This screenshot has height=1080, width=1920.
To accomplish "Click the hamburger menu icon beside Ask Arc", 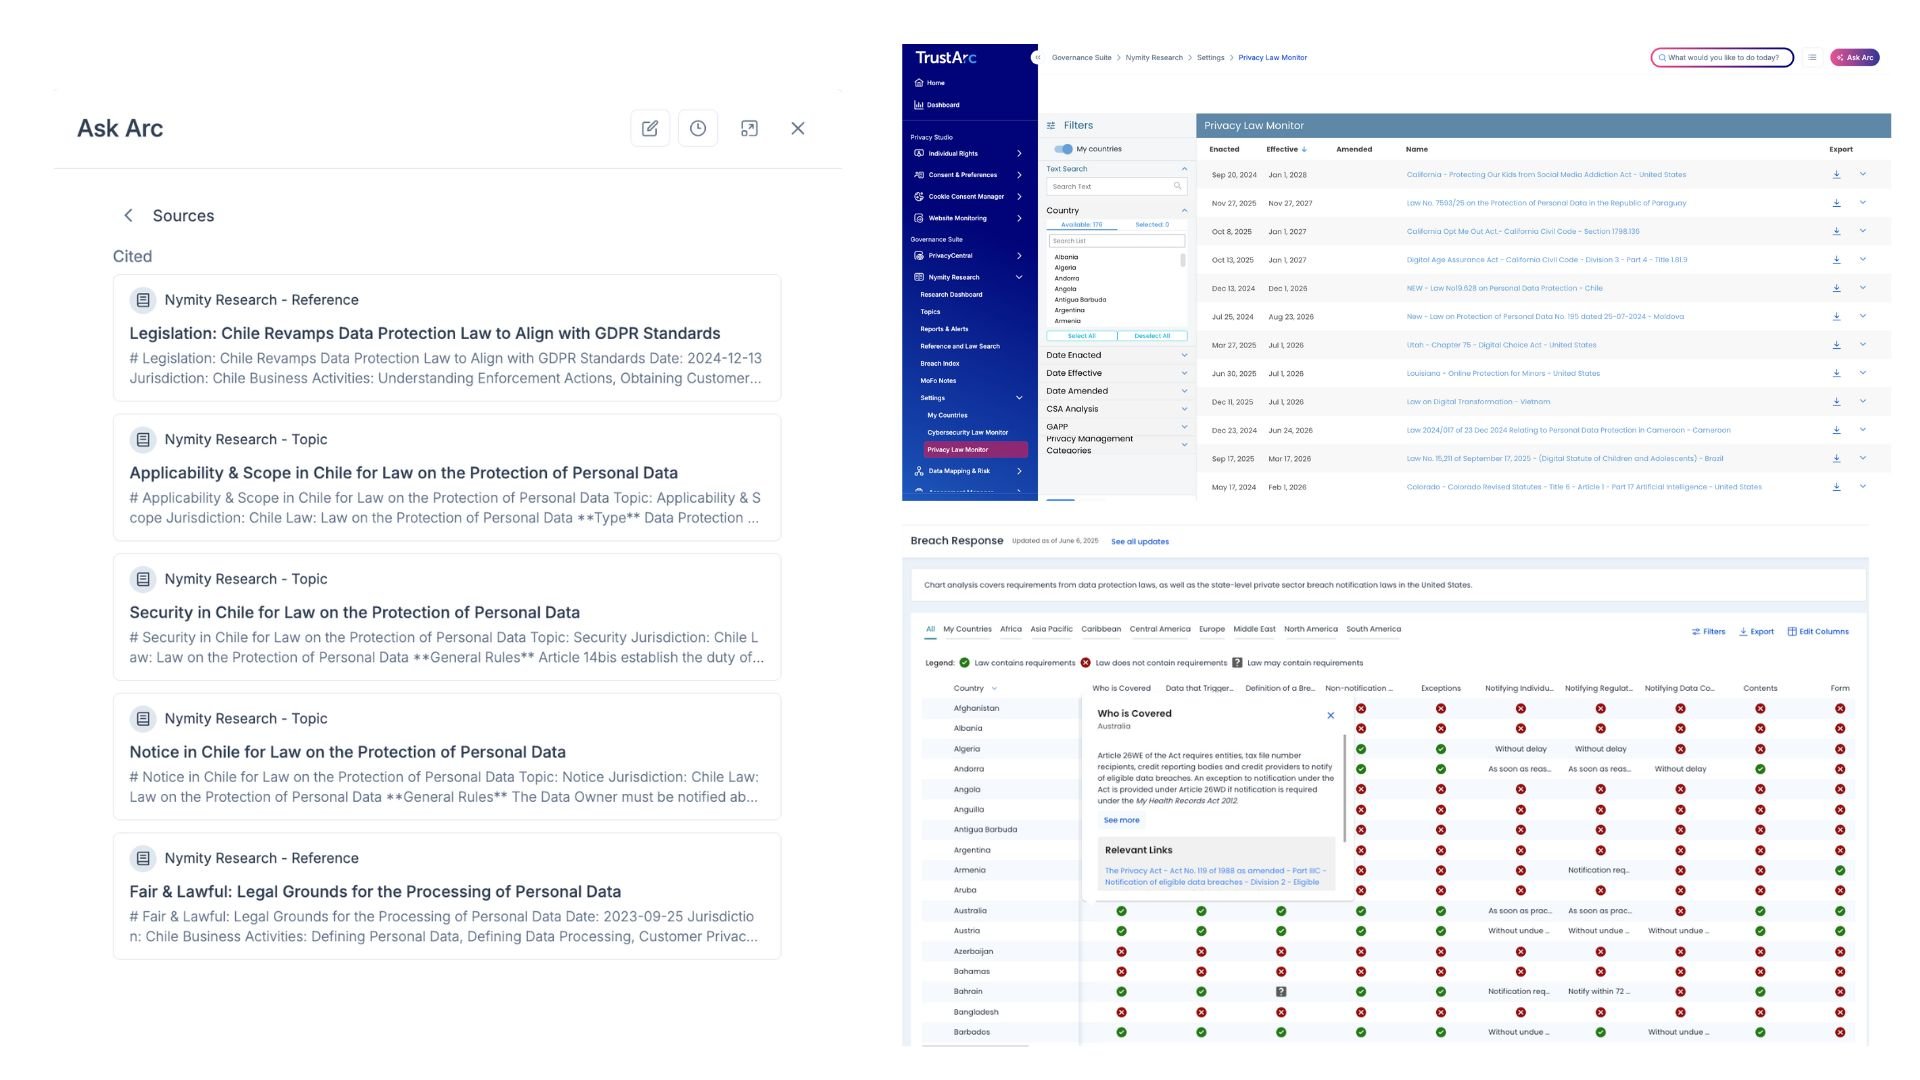I will point(1812,58).
